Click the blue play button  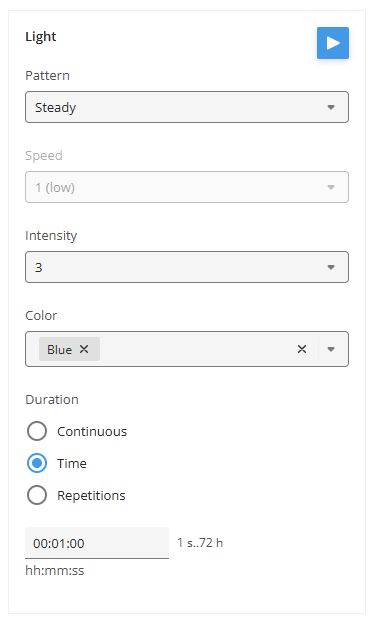(x=333, y=43)
